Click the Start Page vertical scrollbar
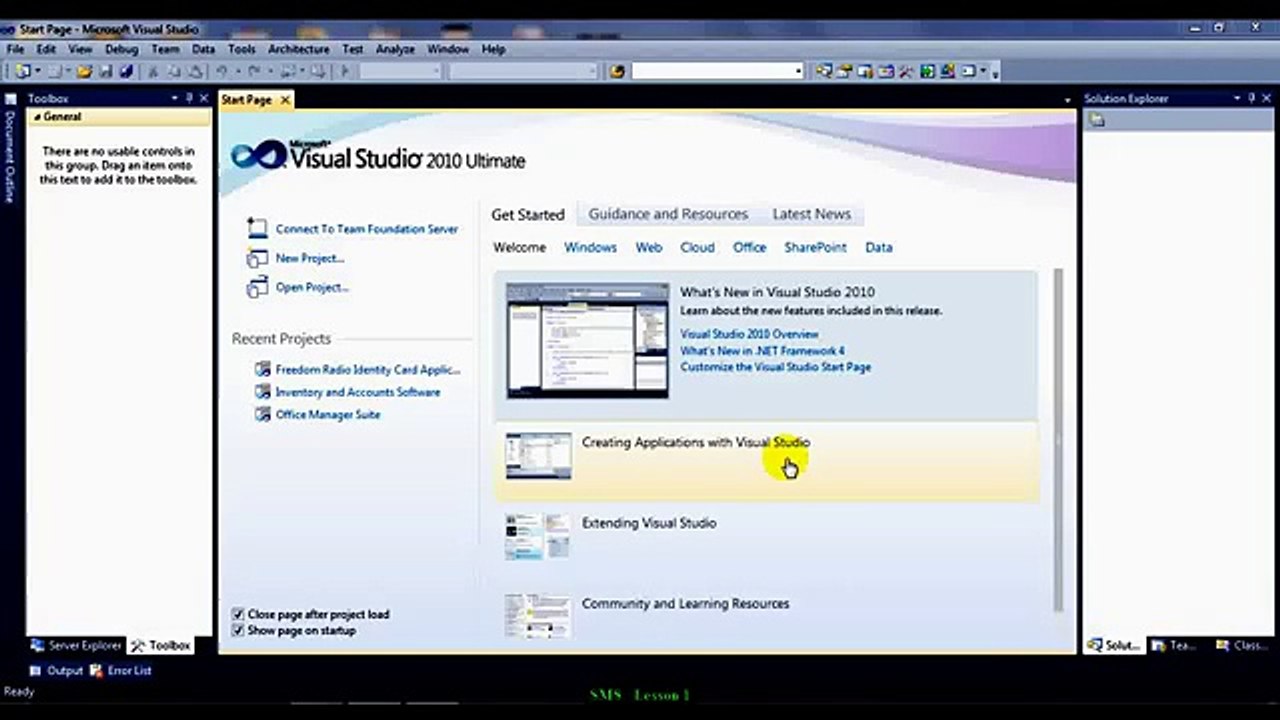 [x=1056, y=440]
